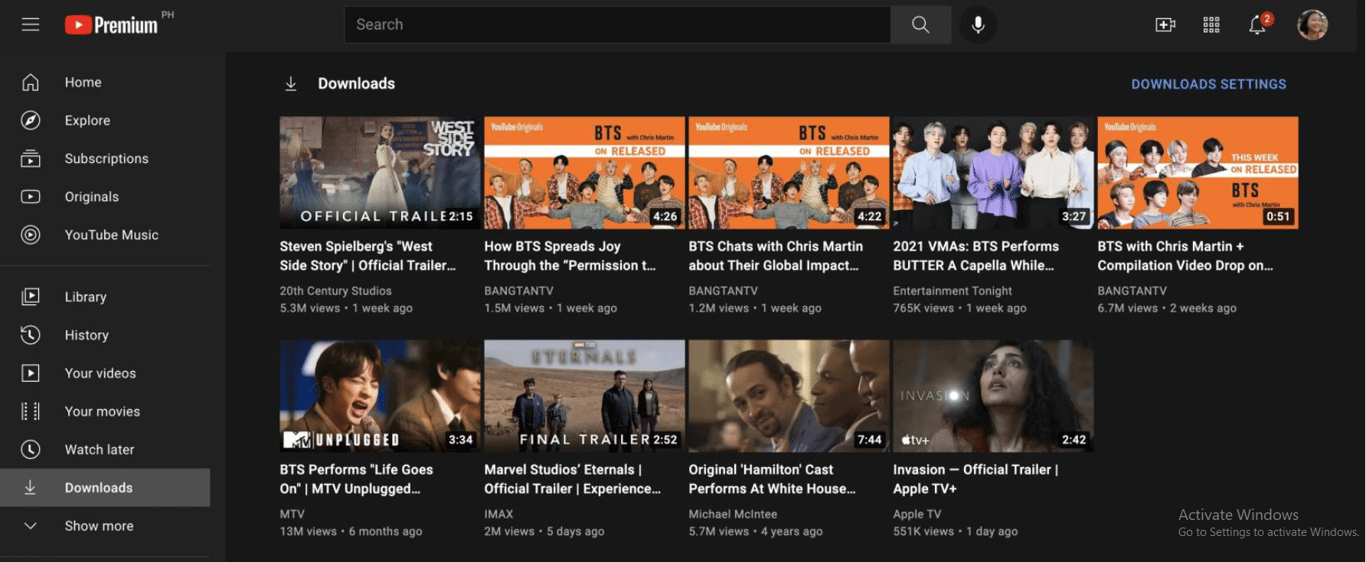Click the YouTube Premium logo

click(111, 25)
